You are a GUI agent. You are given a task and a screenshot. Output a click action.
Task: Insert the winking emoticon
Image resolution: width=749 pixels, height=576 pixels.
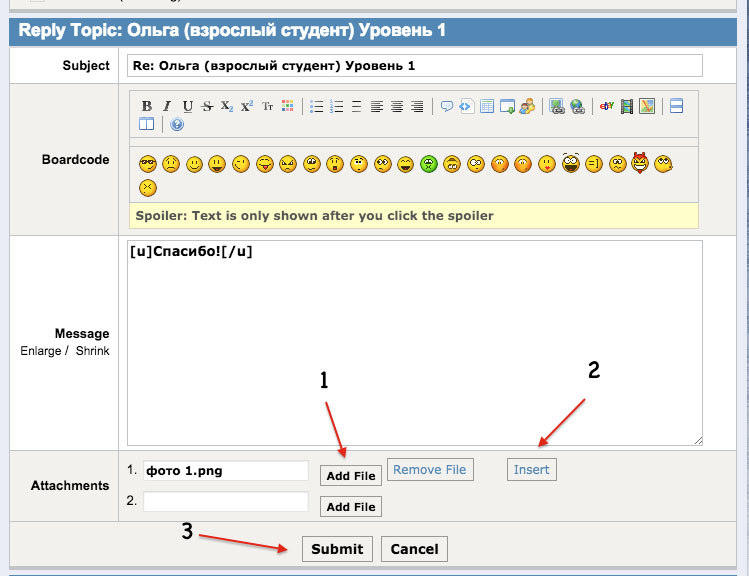tap(241, 164)
